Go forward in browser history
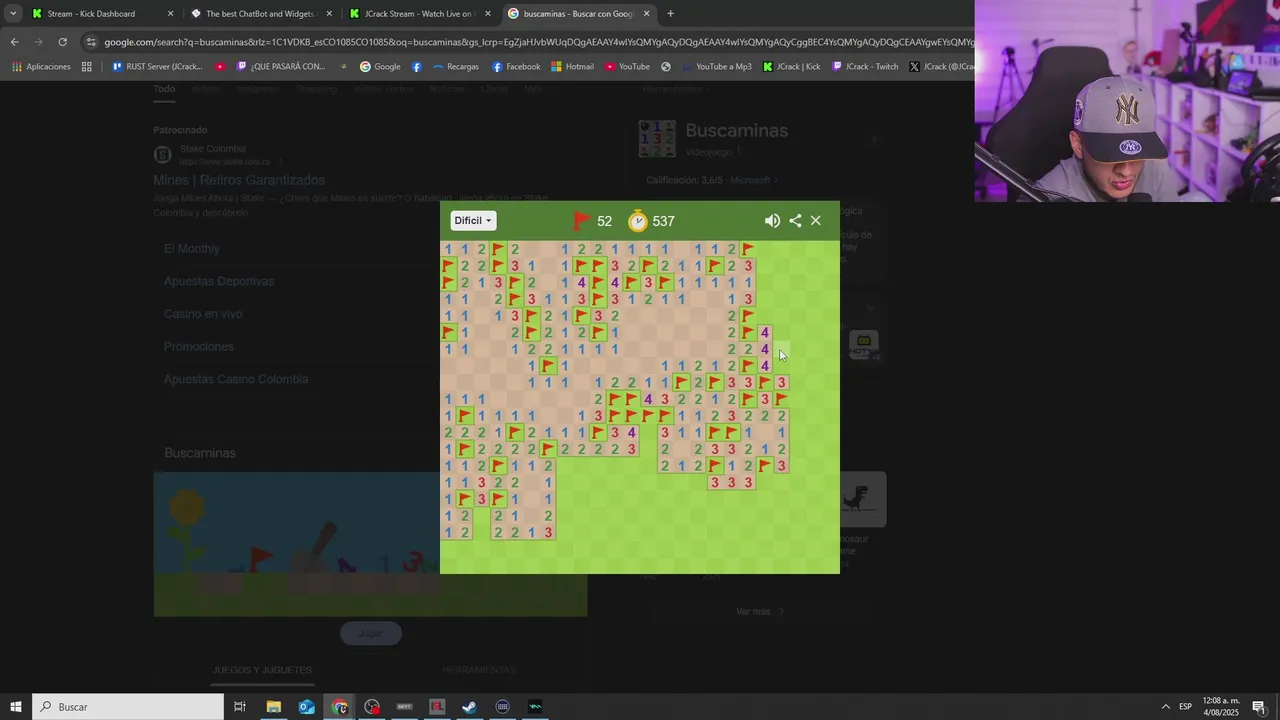This screenshot has height=720, width=1280. pyautogui.click(x=38, y=42)
